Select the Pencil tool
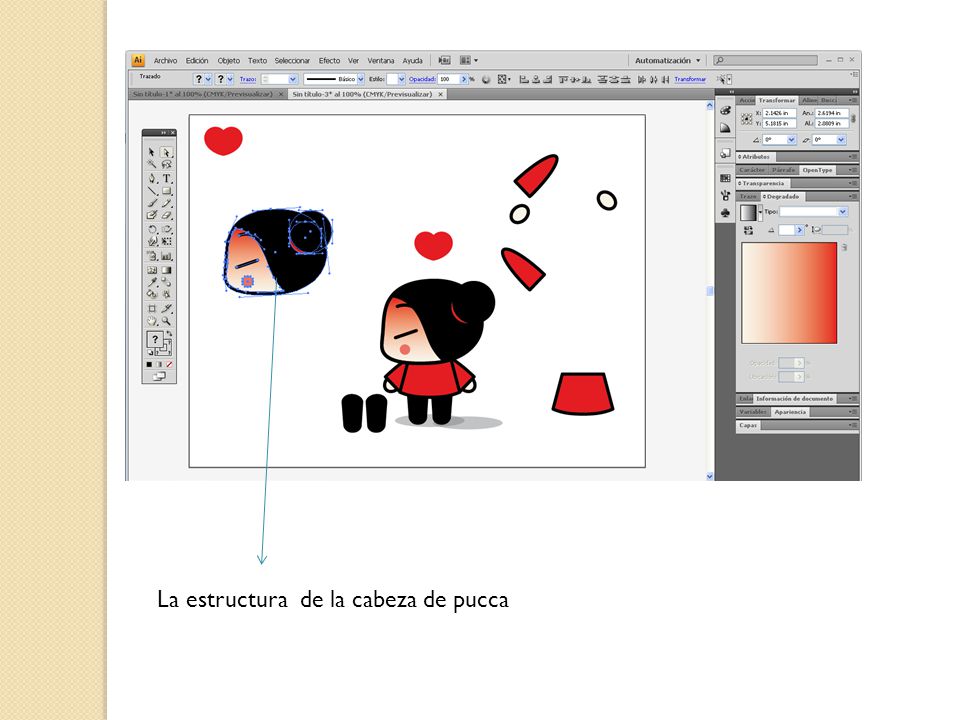The width and height of the screenshot is (960, 720). tap(166, 203)
